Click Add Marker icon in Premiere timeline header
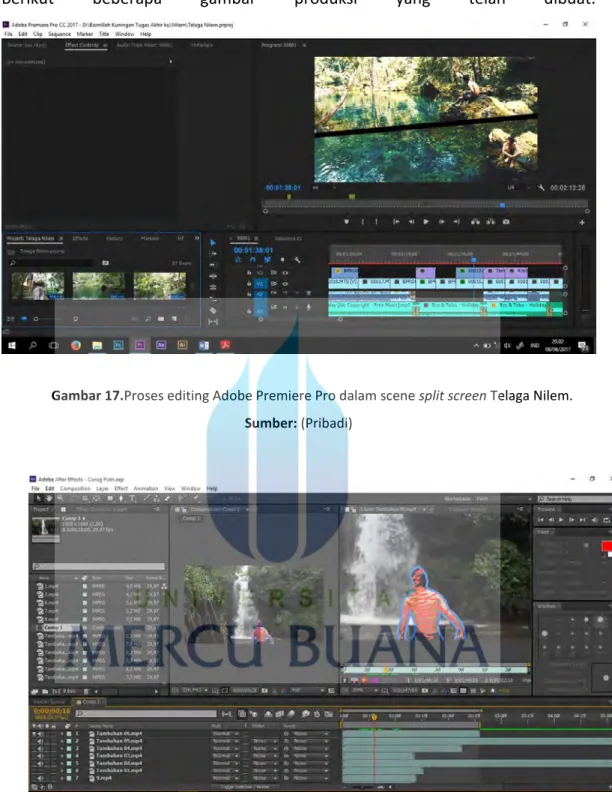The height and width of the screenshot is (792, 612). point(282,260)
